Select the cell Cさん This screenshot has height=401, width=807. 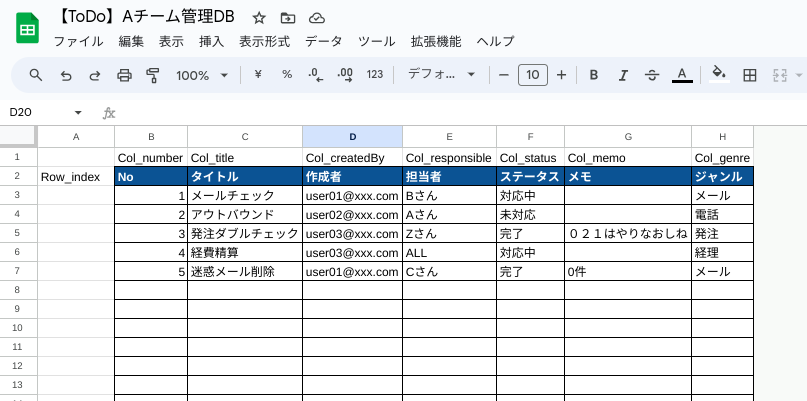tap(449, 272)
